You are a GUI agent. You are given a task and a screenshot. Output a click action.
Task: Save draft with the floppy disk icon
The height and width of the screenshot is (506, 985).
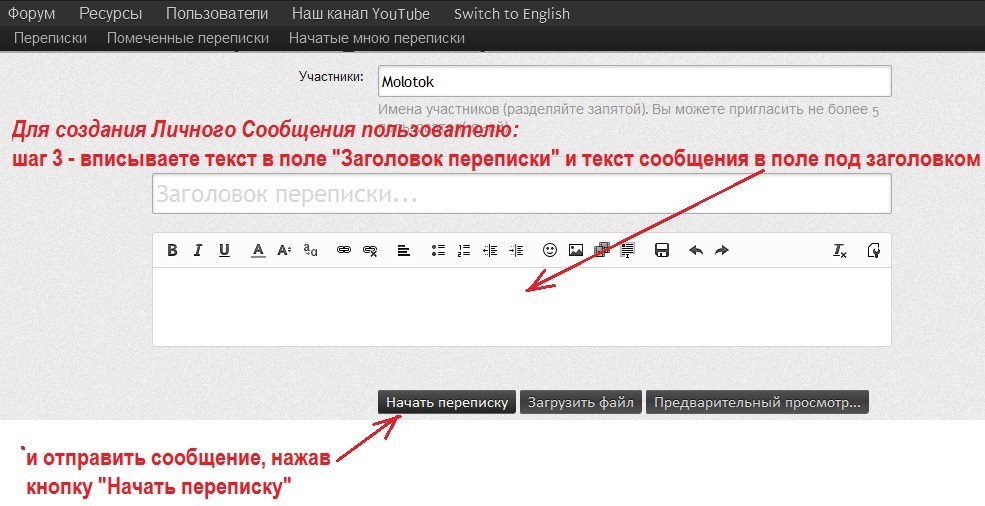pyautogui.click(x=661, y=251)
